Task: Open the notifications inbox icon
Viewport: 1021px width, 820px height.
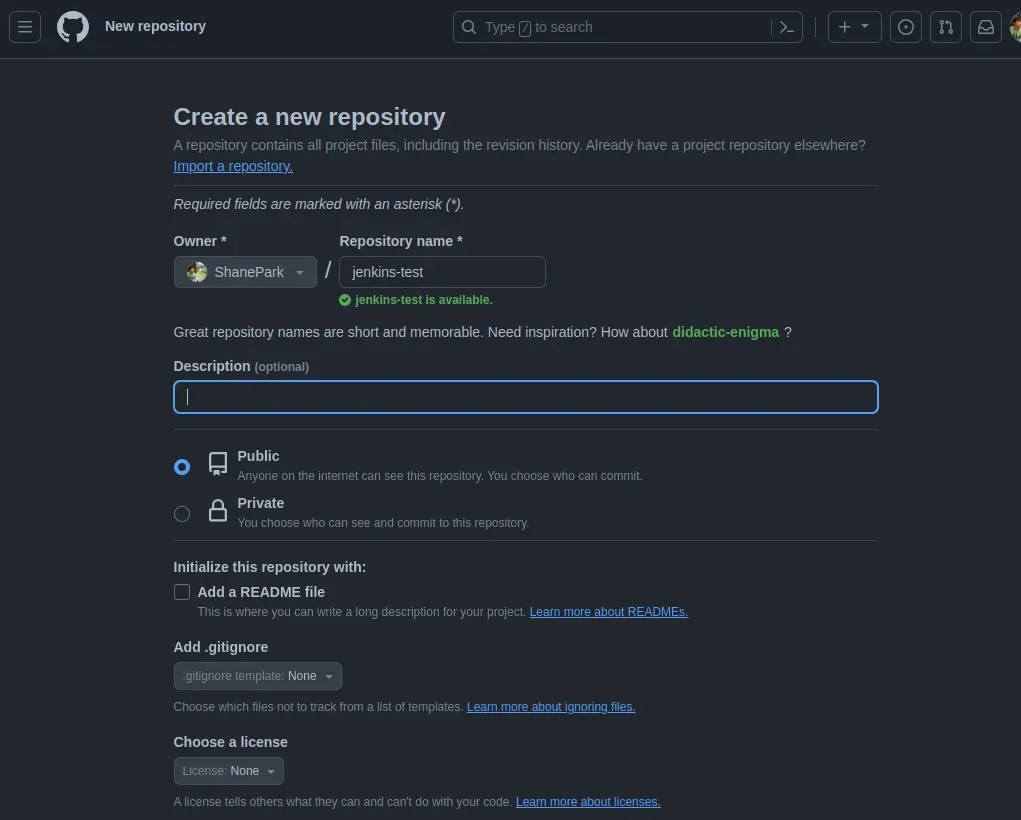Action: tap(985, 27)
